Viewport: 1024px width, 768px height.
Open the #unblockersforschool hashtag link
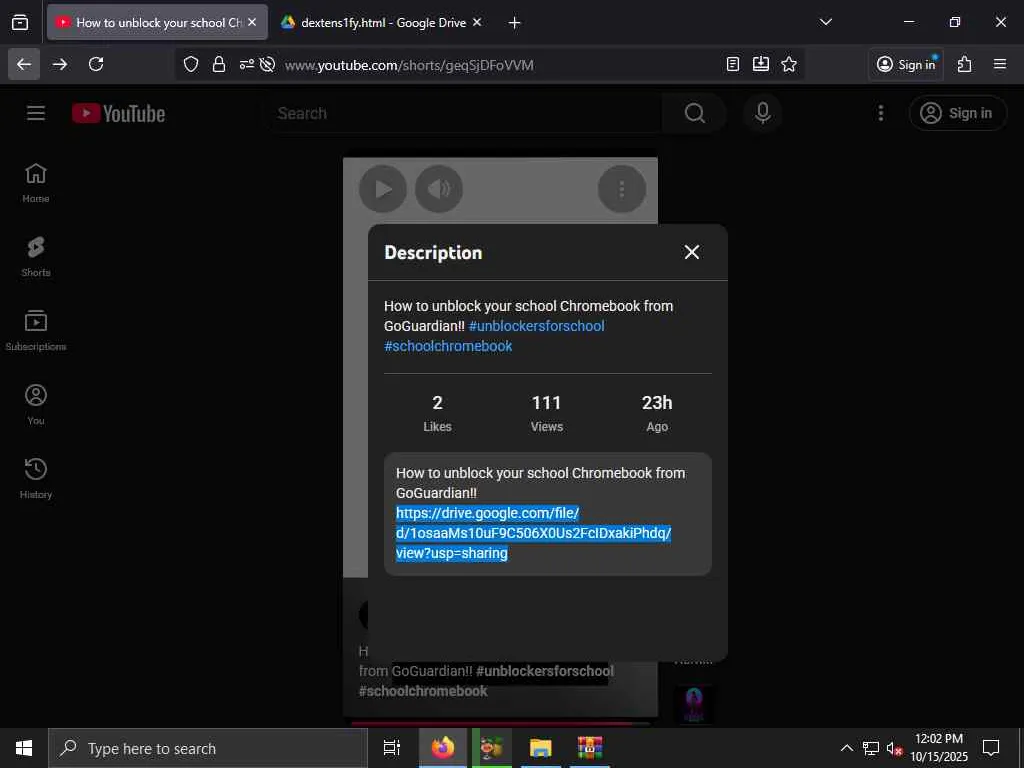click(536, 326)
